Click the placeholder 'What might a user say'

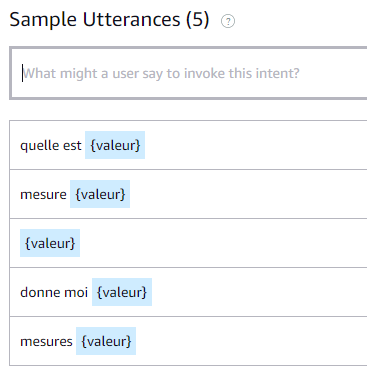[x=82, y=73]
